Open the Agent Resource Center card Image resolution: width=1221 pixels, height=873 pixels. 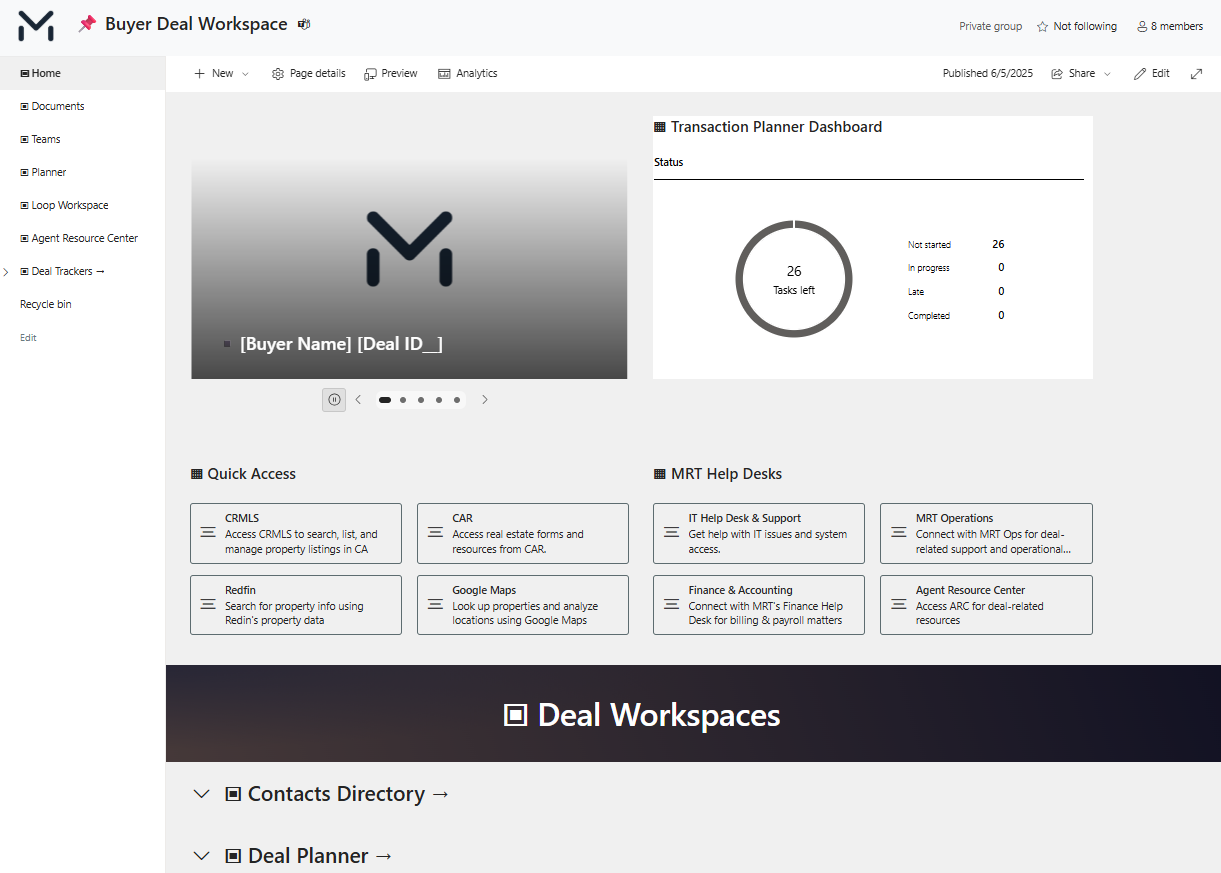pyautogui.click(x=986, y=605)
